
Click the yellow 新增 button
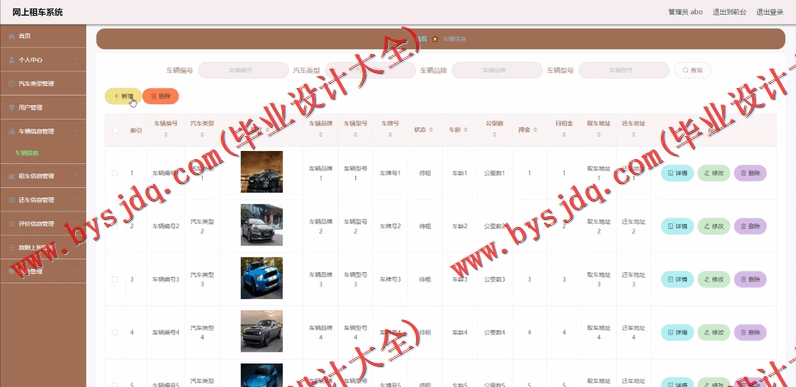click(x=123, y=96)
